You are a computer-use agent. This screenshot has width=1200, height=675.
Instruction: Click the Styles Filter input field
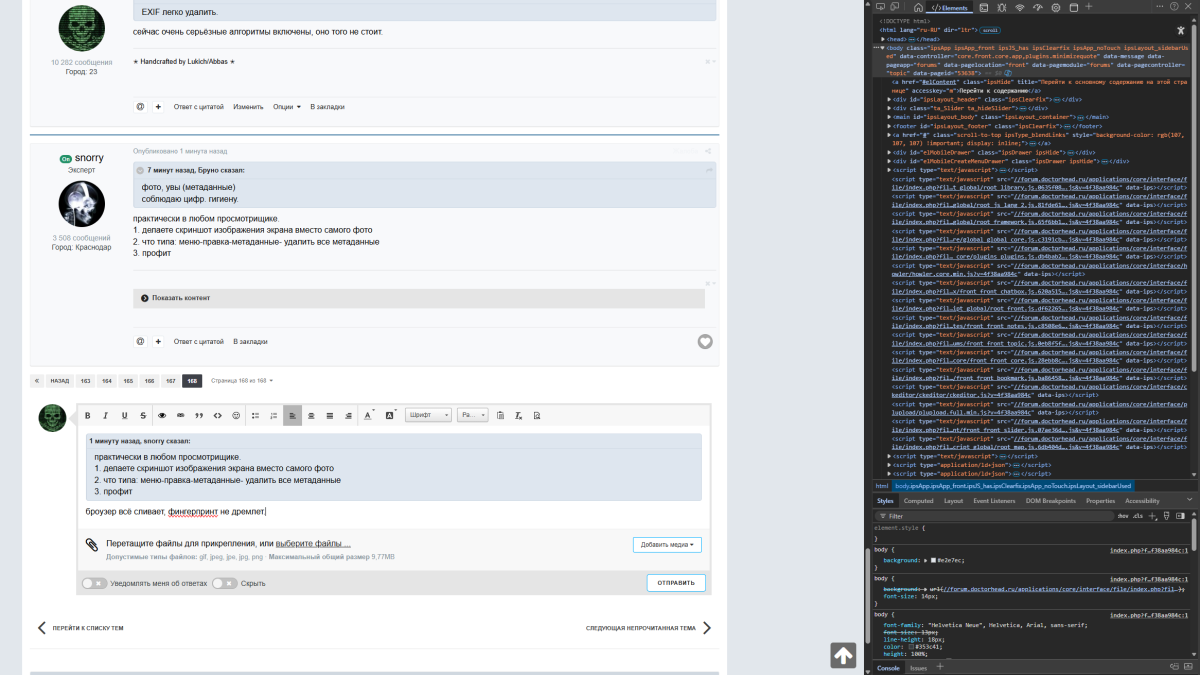point(990,516)
